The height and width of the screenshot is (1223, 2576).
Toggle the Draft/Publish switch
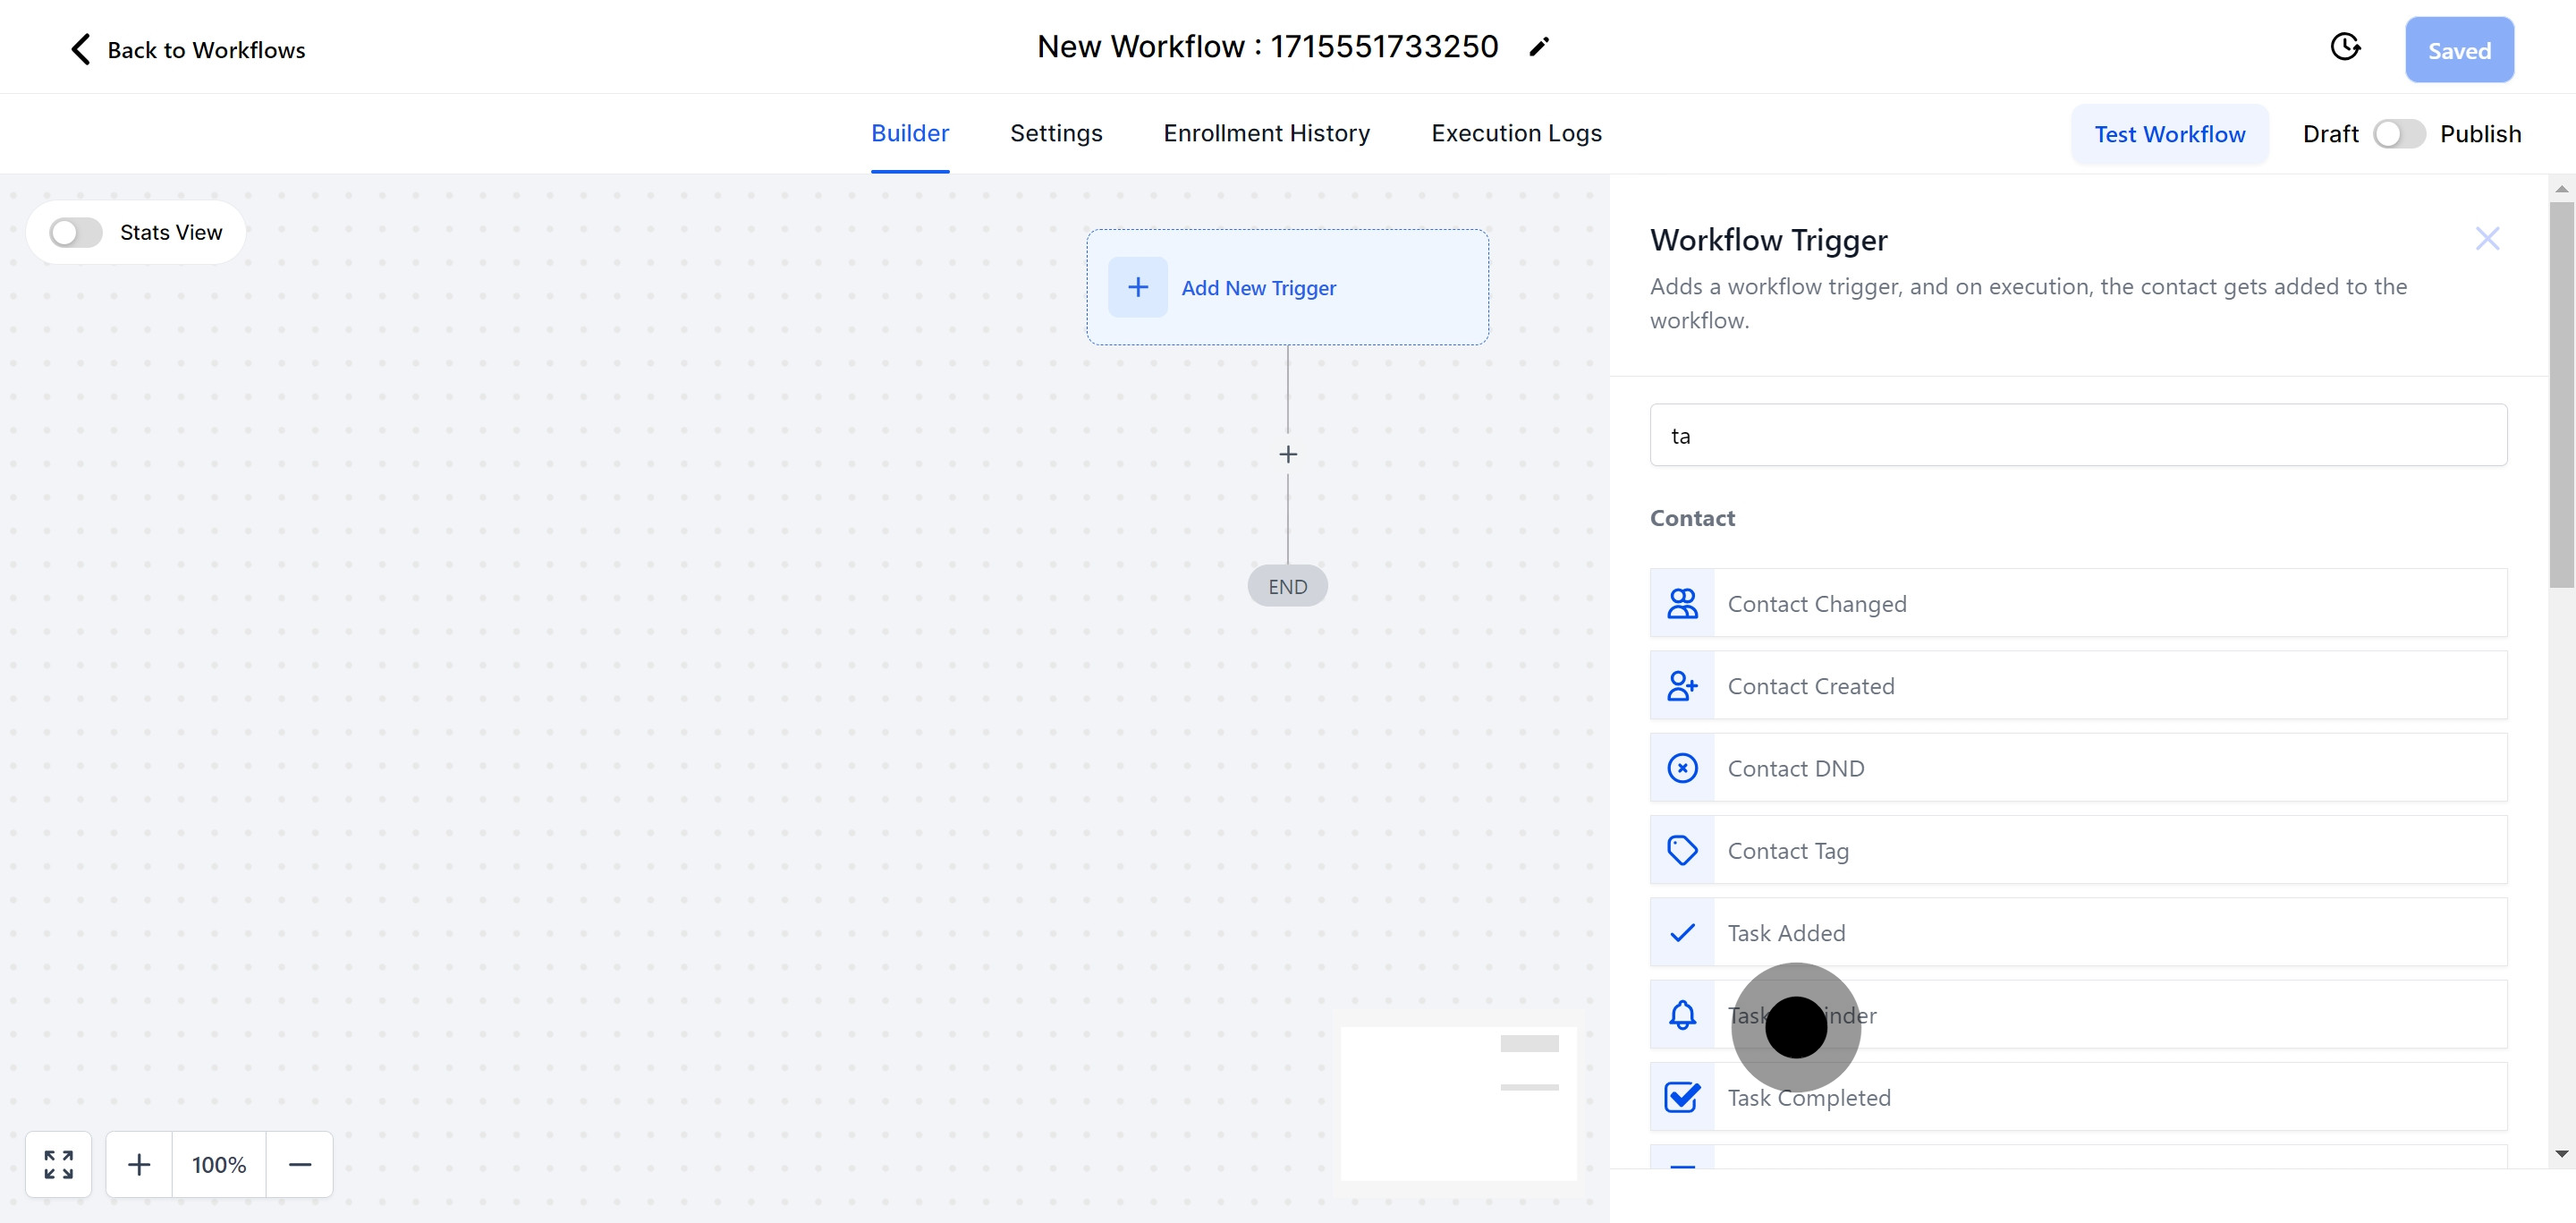pos(2398,134)
